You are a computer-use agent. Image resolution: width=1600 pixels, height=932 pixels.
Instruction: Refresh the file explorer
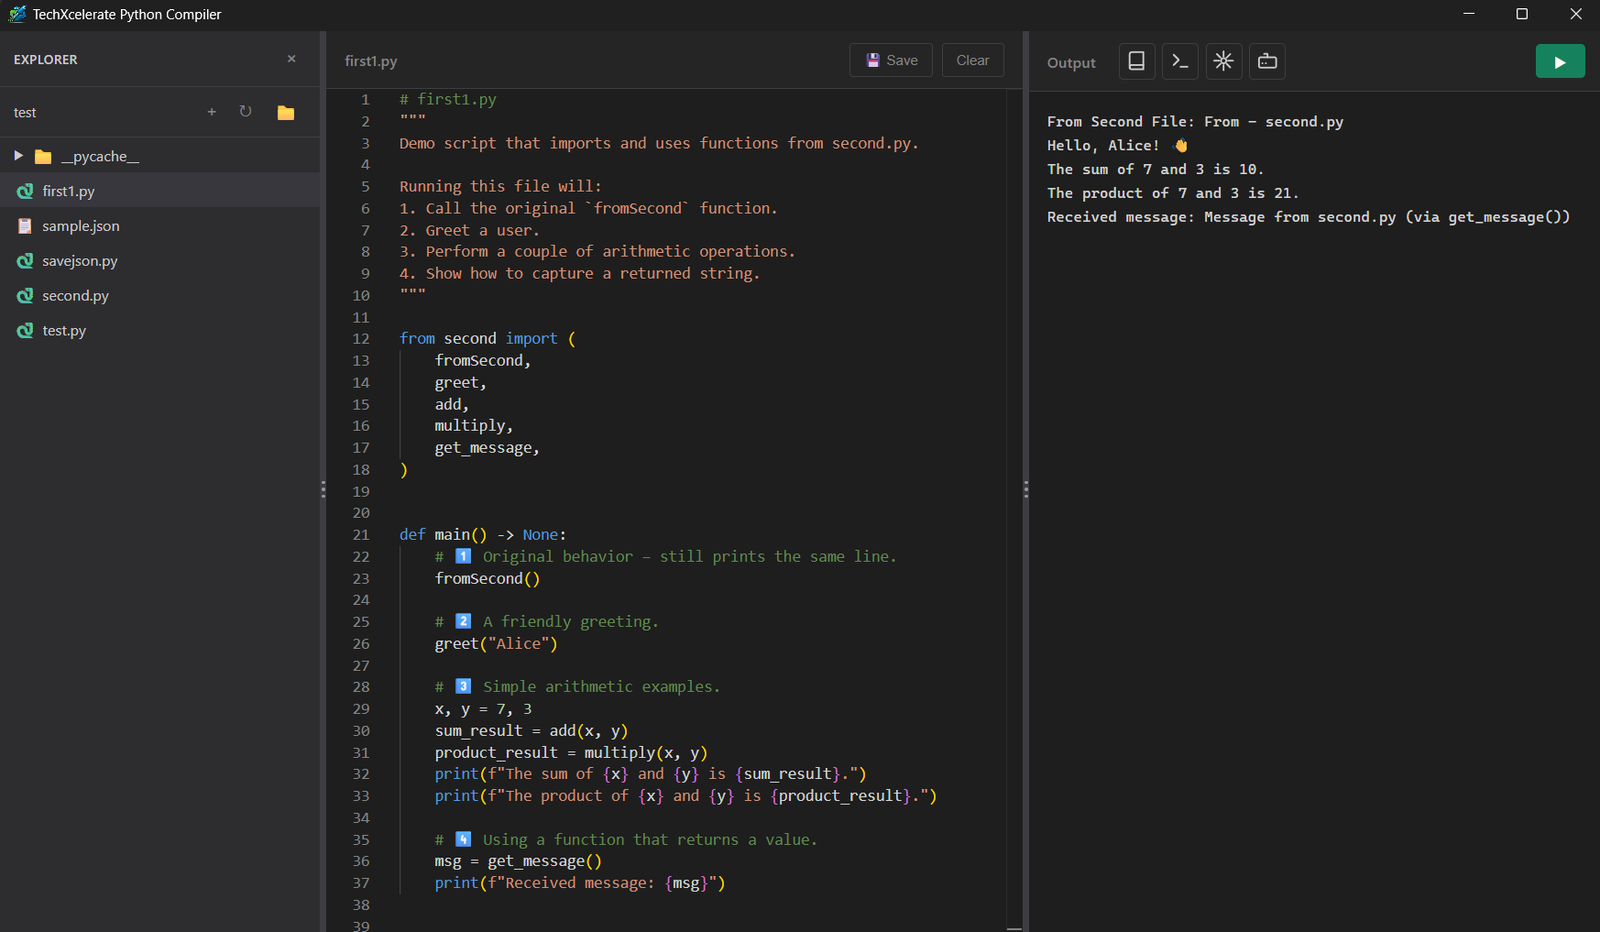pyautogui.click(x=246, y=112)
